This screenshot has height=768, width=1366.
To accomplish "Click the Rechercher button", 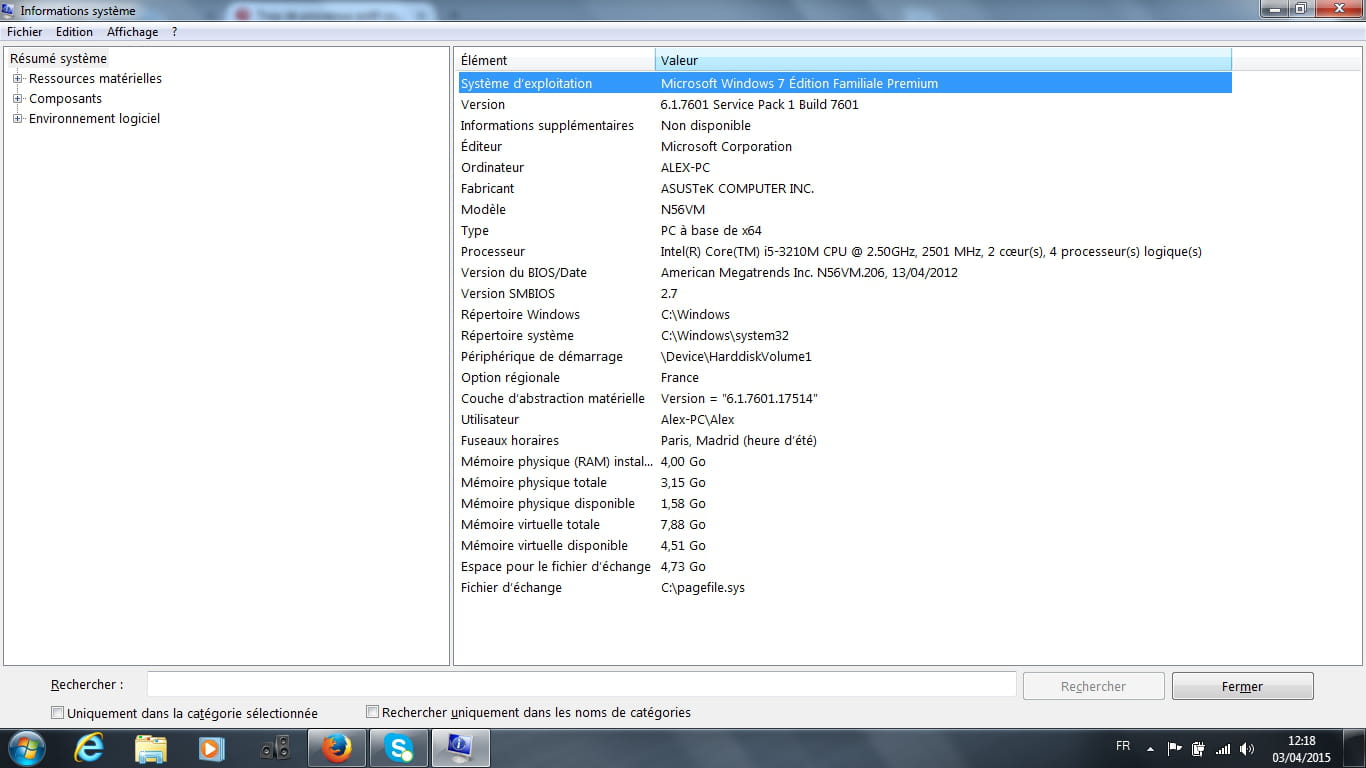I will coord(1093,686).
